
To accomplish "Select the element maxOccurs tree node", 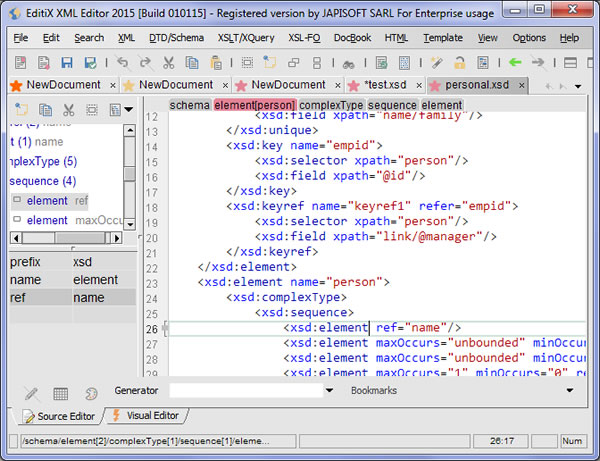I will [x=68, y=220].
